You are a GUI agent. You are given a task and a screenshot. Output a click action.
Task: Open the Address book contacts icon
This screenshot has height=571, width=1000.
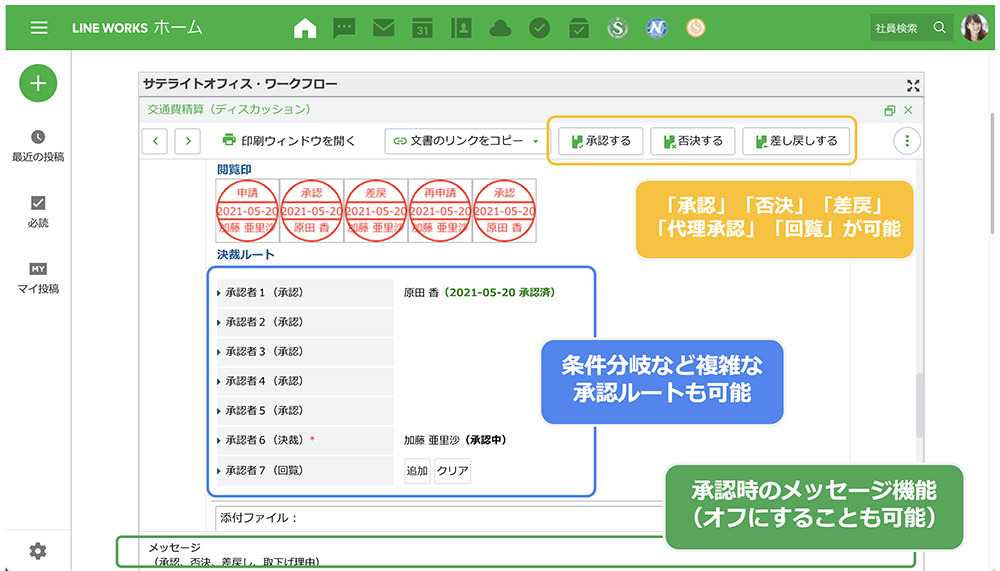461,28
